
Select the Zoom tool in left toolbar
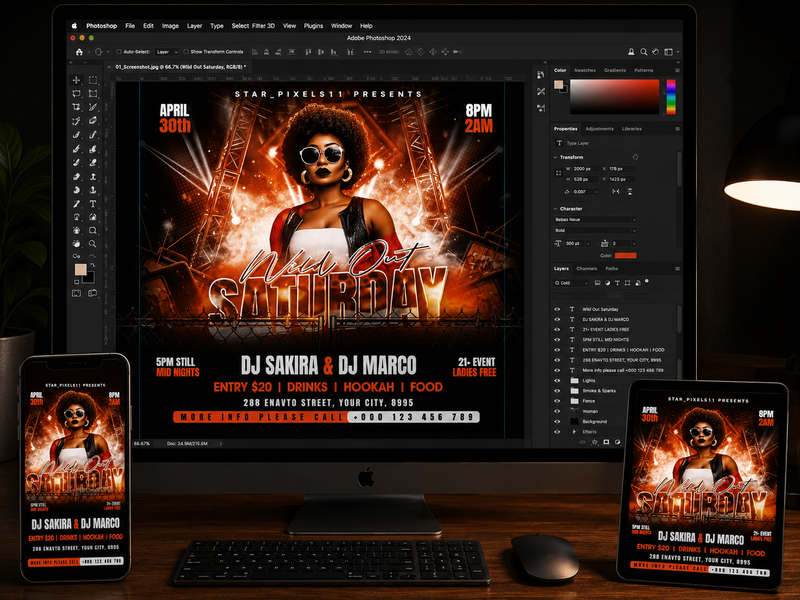pos(93,244)
